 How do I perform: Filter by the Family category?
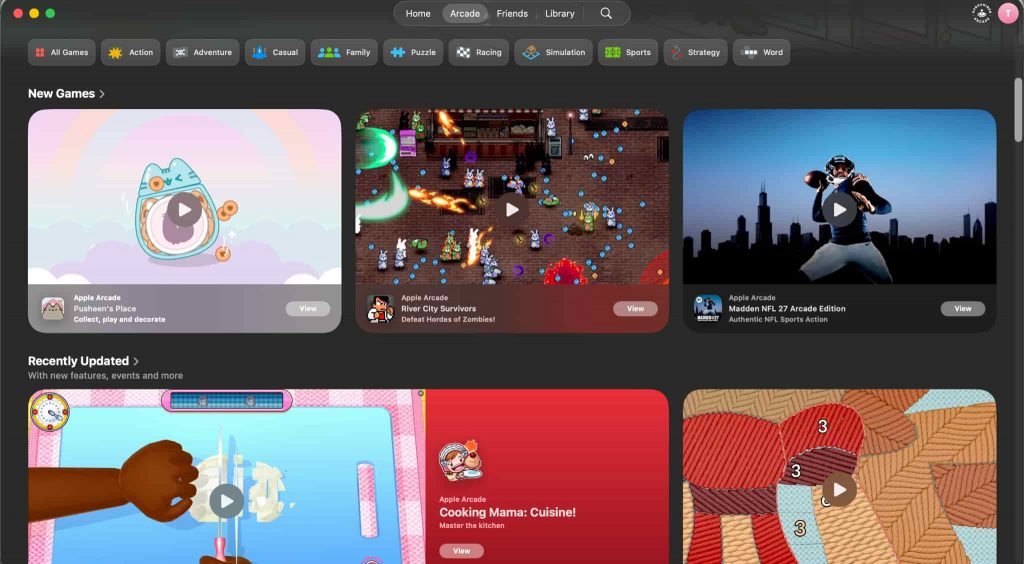click(x=344, y=52)
